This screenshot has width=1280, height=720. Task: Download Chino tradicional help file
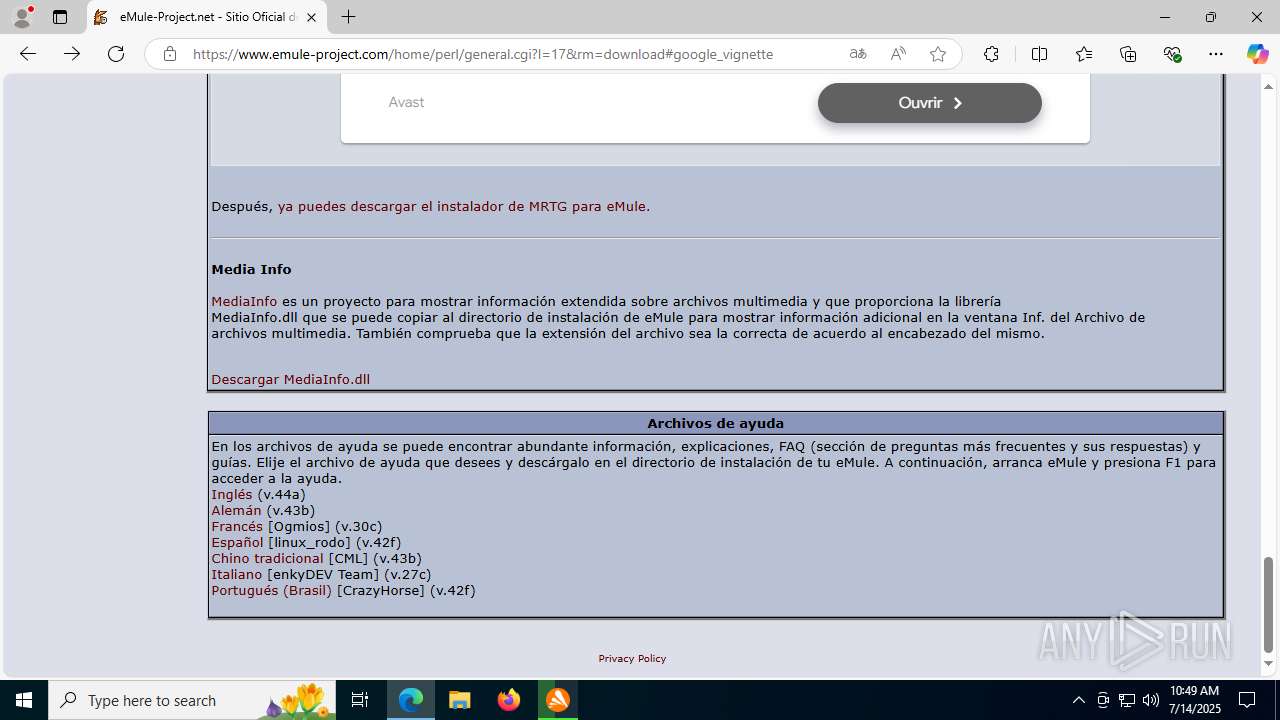point(267,558)
